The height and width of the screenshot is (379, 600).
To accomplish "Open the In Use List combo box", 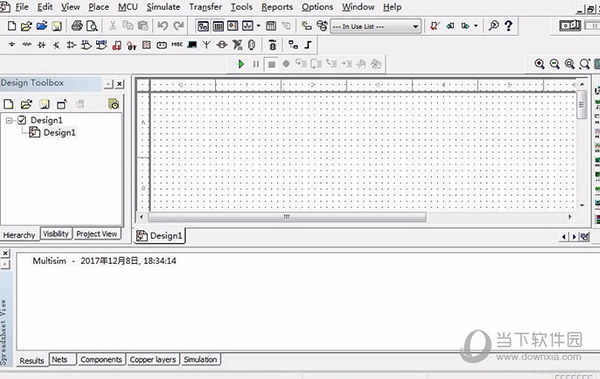I will click(376, 26).
